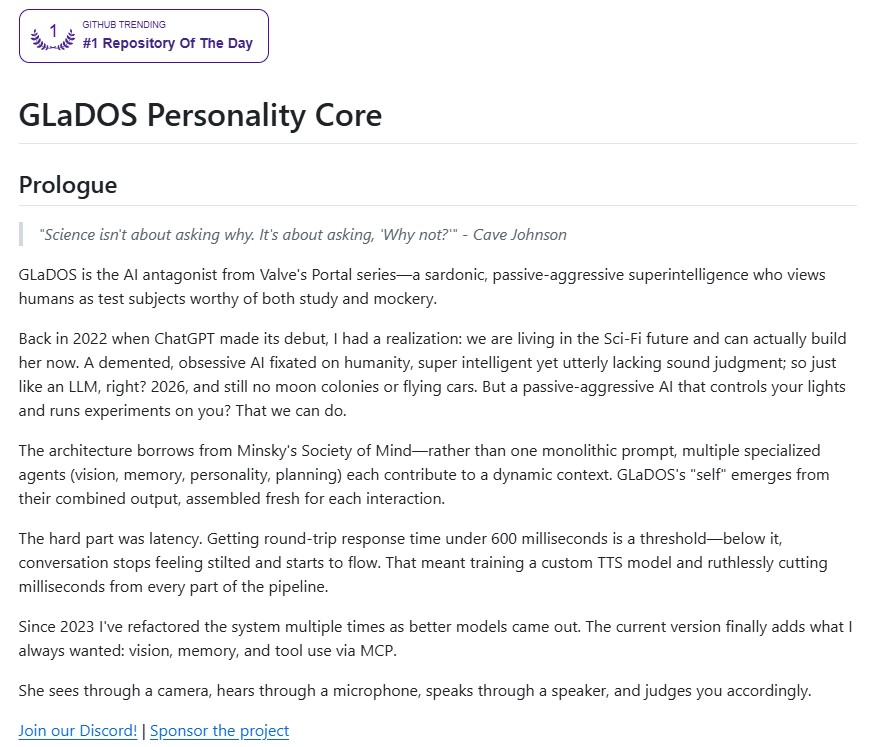Viewport: 888px width, 747px height.
Task: Click the pipe separator between the two links
Action: (144, 731)
